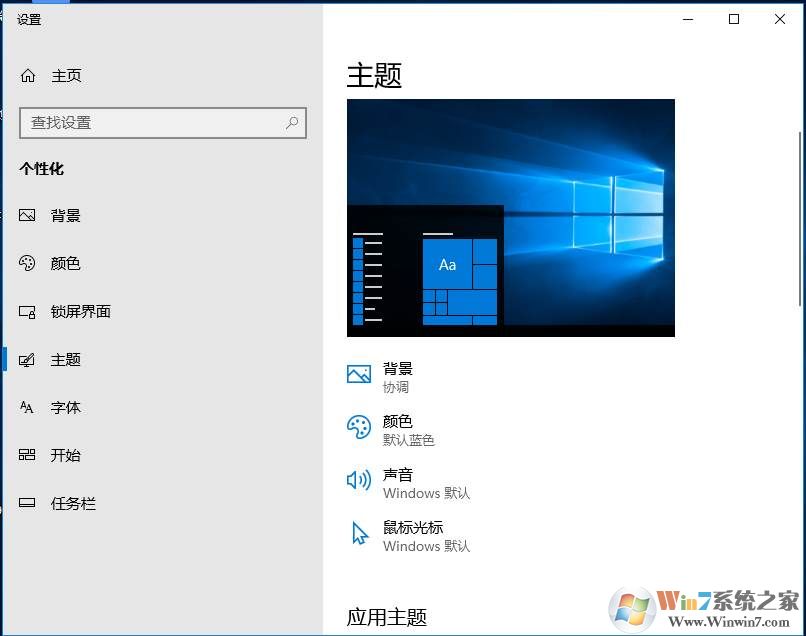Click the 背景 picture icon in sidebar
This screenshot has width=806, height=636.
coord(27,215)
